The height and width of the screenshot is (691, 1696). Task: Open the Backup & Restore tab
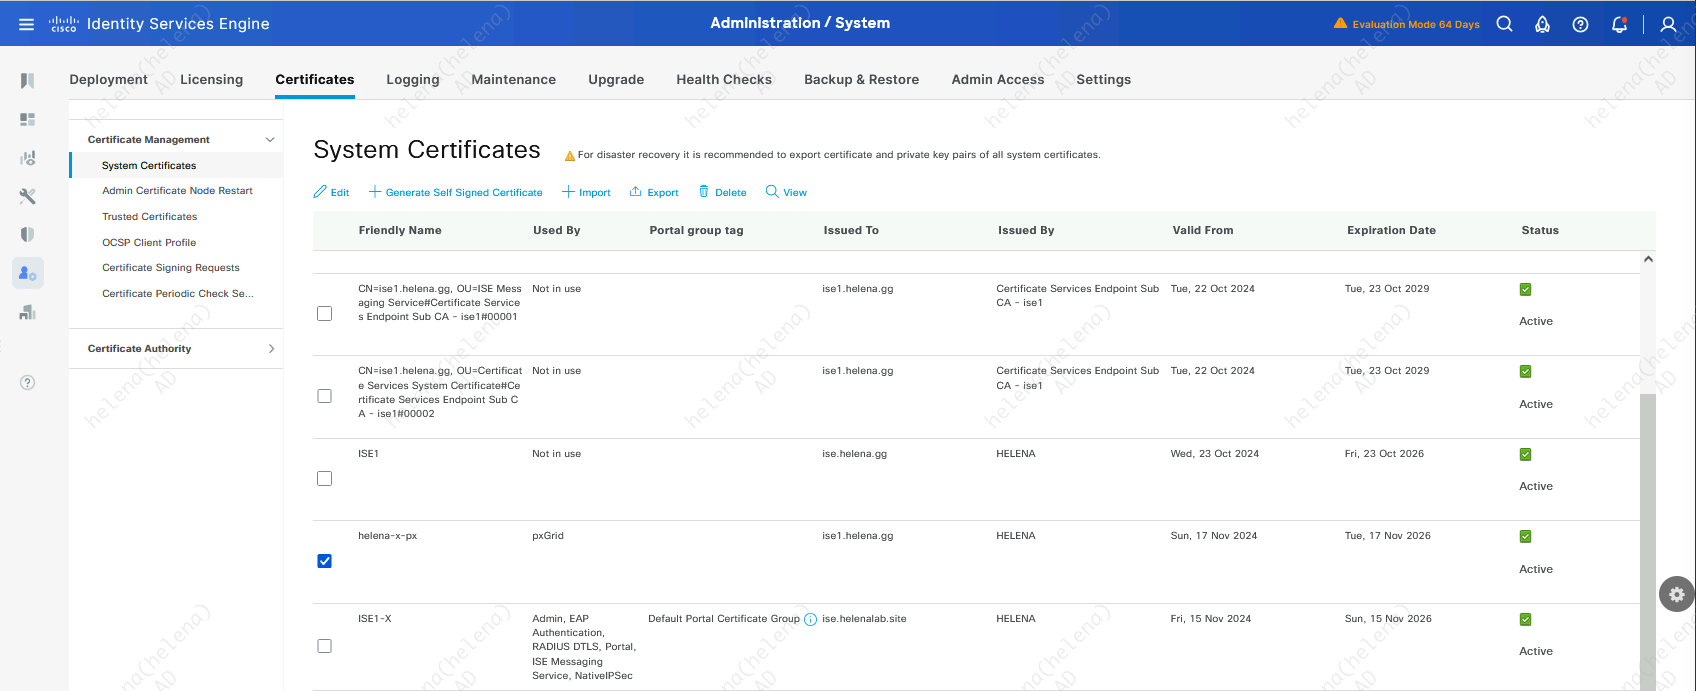pos(861,80)
